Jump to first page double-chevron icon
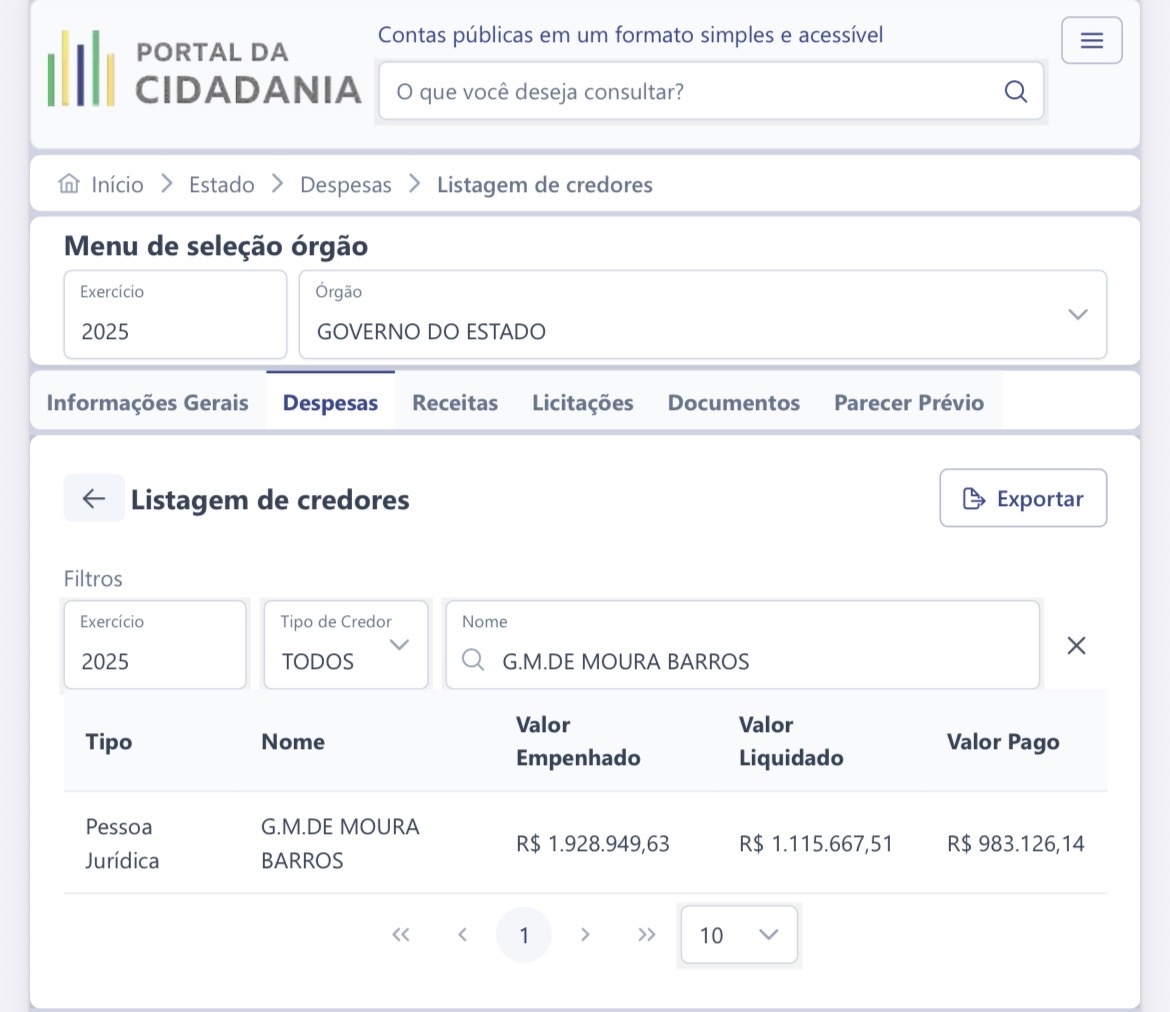1170x1012 pixels. coord(401,935)
